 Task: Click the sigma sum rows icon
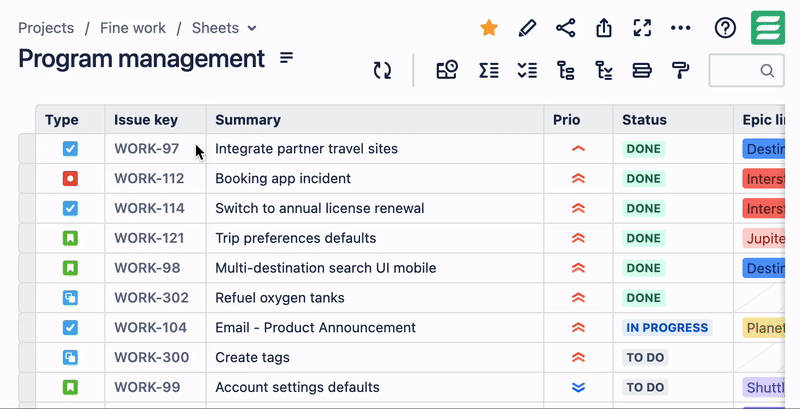point(489,70)
